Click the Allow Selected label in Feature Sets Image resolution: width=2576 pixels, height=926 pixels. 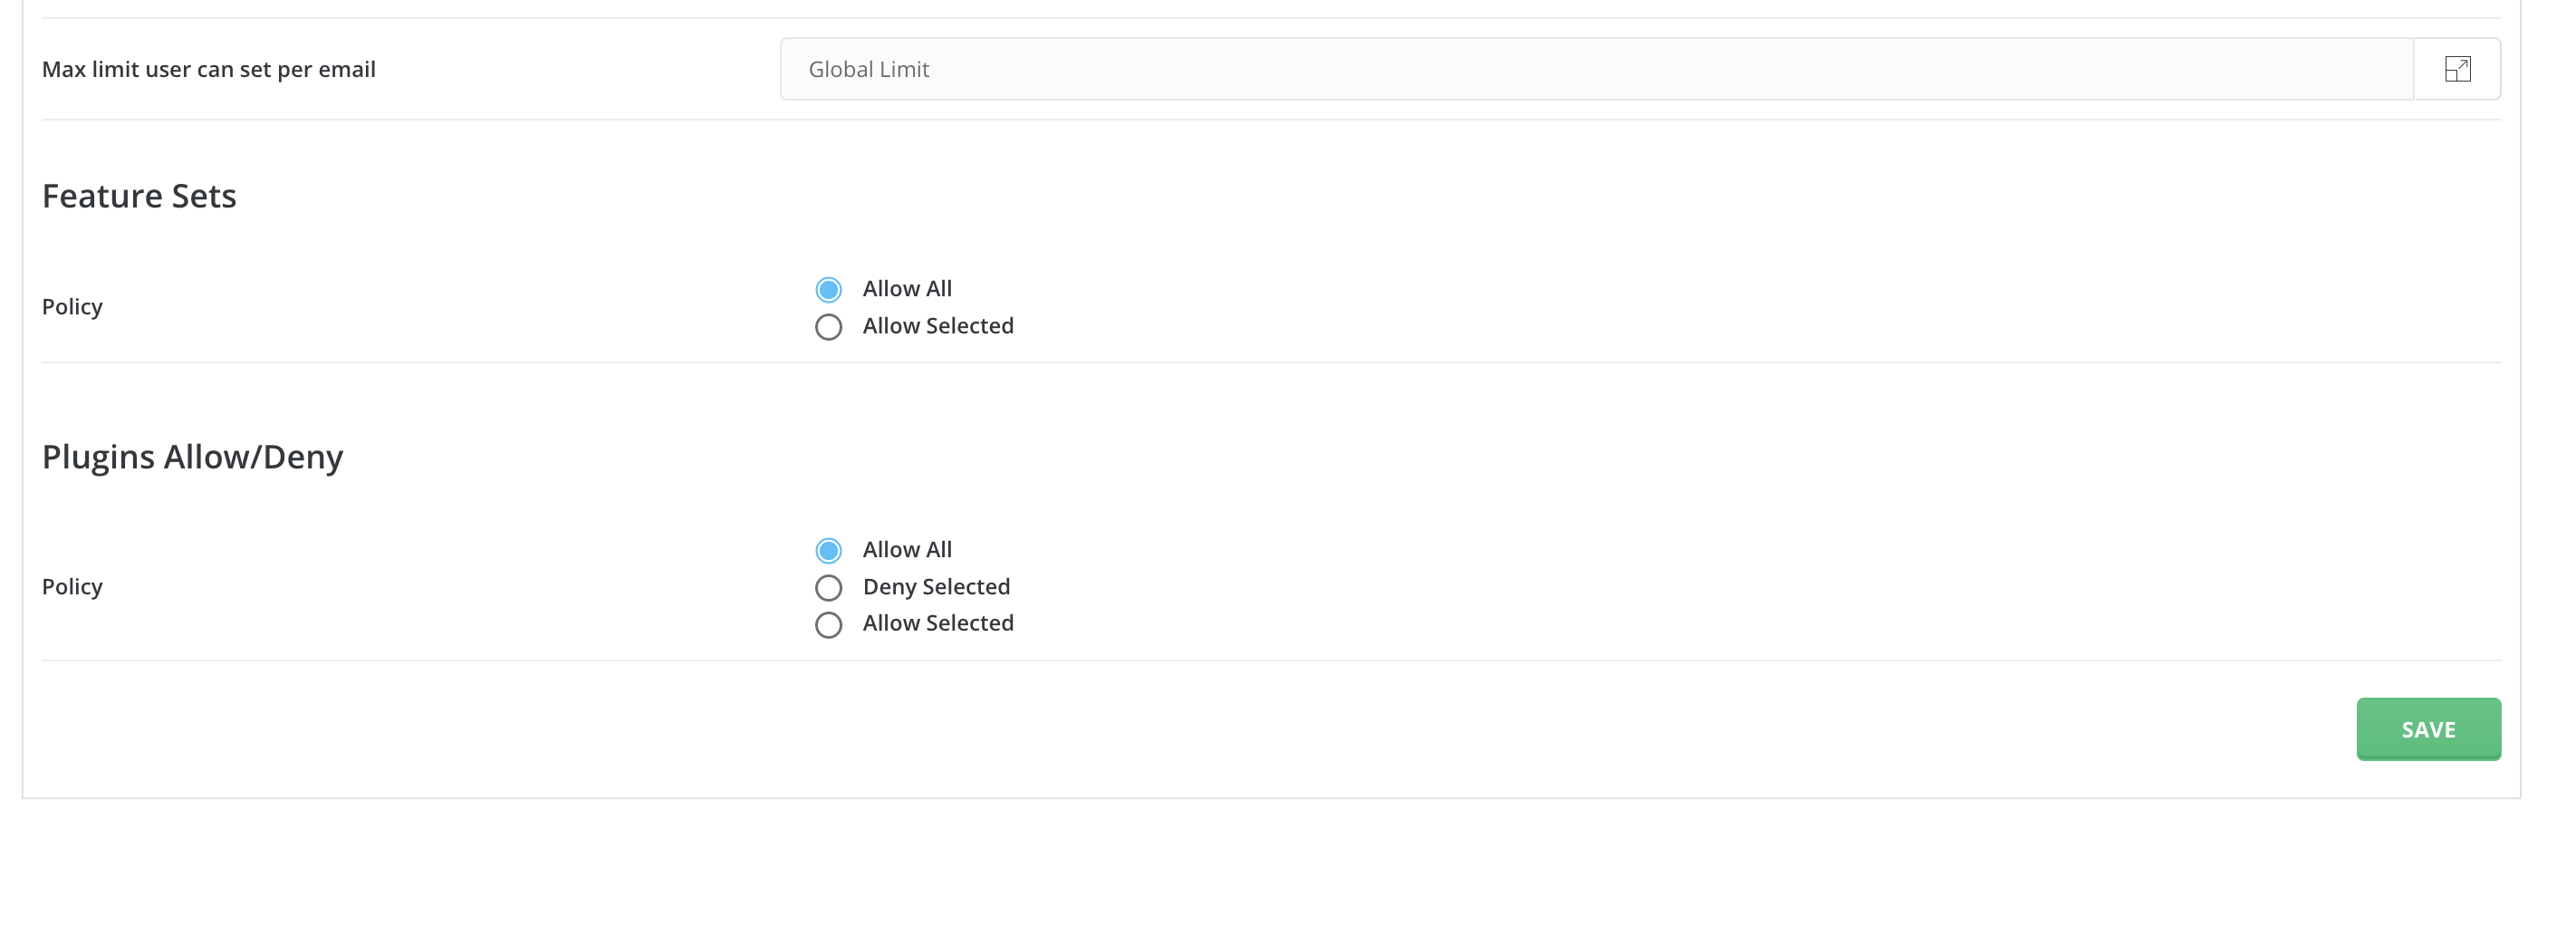[x=938, y=326]
